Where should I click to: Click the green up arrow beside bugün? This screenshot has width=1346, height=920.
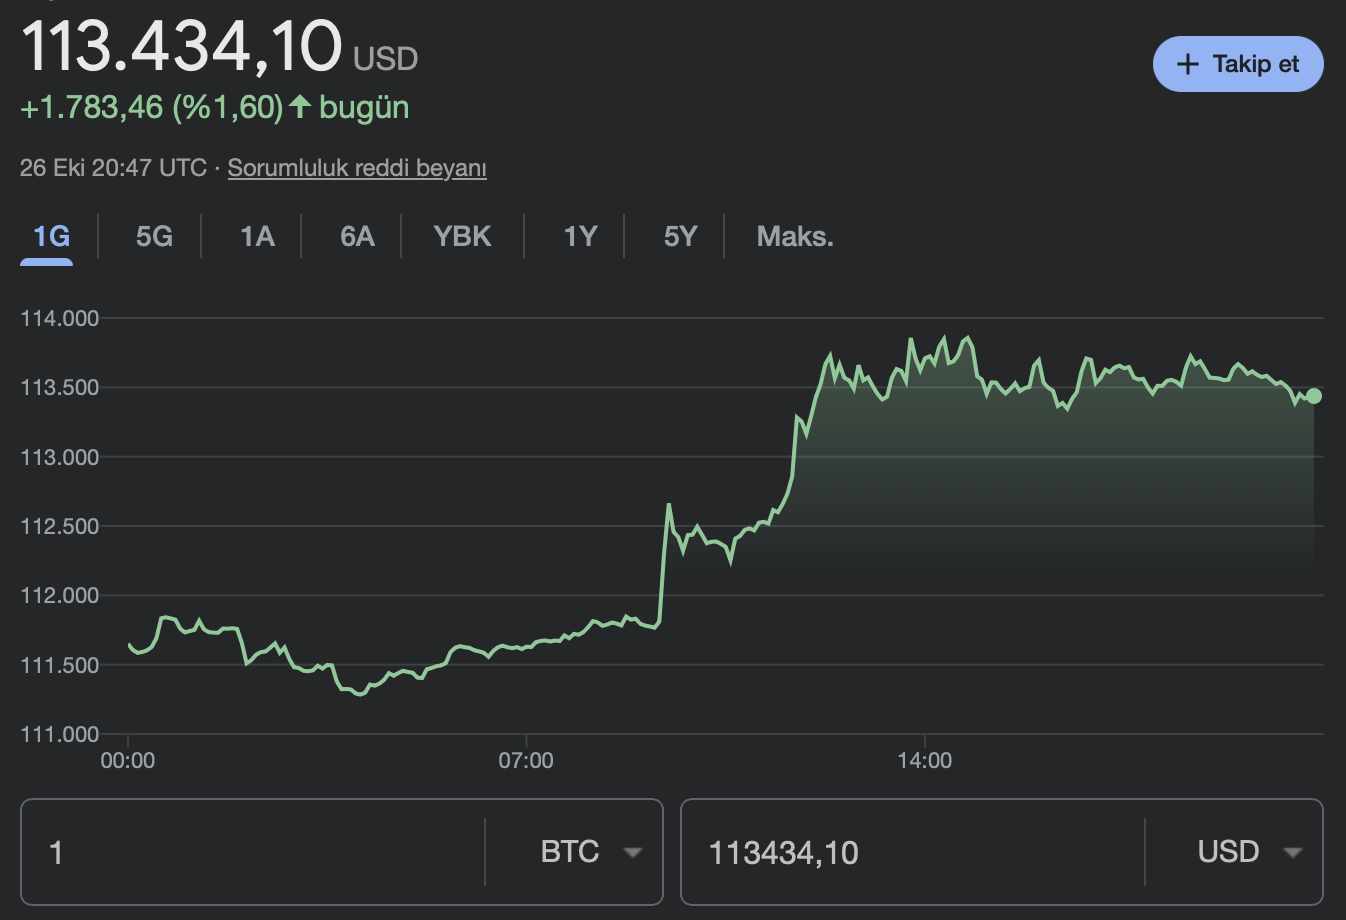[300, 107]
